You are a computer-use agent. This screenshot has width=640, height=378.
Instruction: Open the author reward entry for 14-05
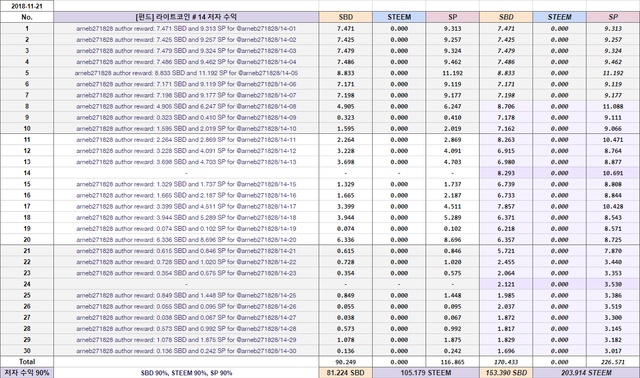click(186, 73)
